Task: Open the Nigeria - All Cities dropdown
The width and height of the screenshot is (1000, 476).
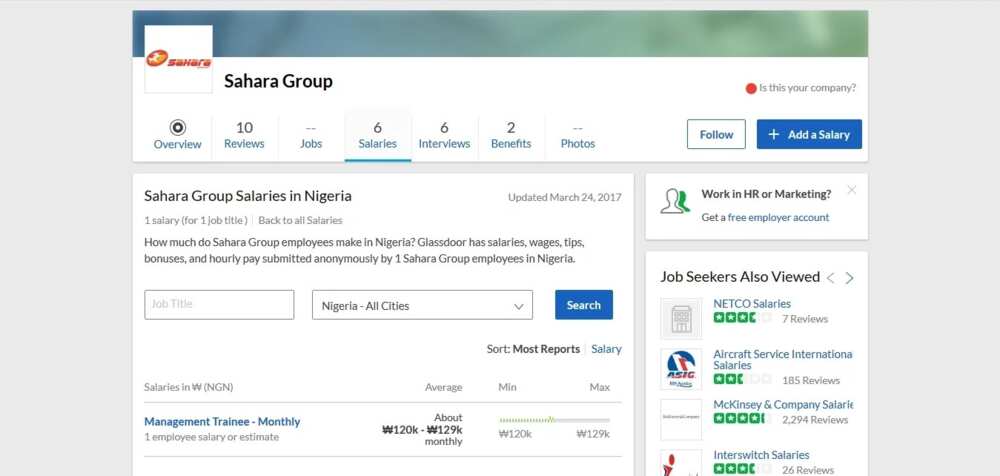Action: (x=422, y=305)
